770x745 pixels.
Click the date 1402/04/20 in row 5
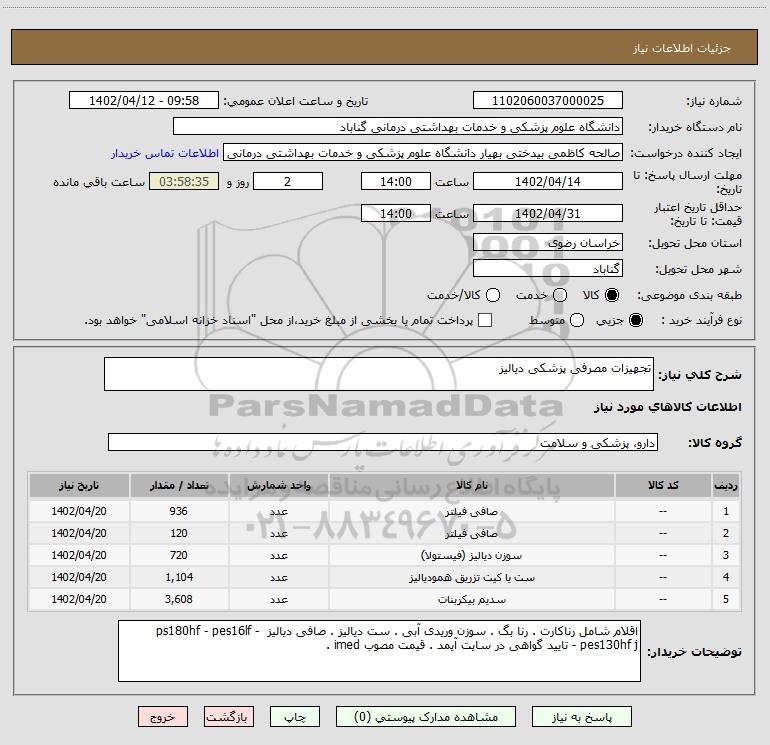[x=79, y=599]
